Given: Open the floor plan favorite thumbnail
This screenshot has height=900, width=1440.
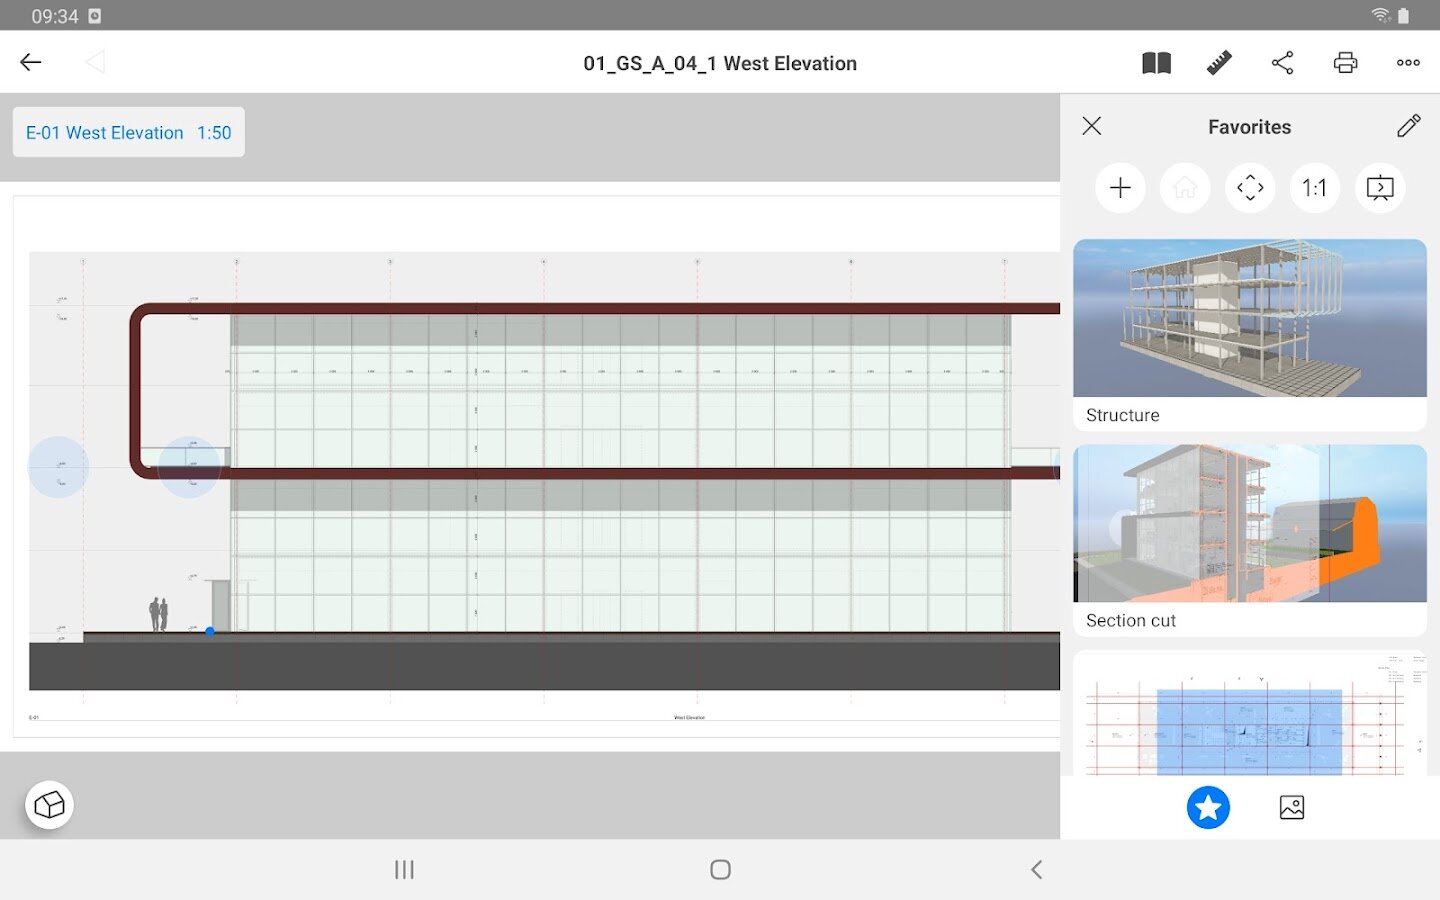Looking at the screenshot, I should 1249,715.
